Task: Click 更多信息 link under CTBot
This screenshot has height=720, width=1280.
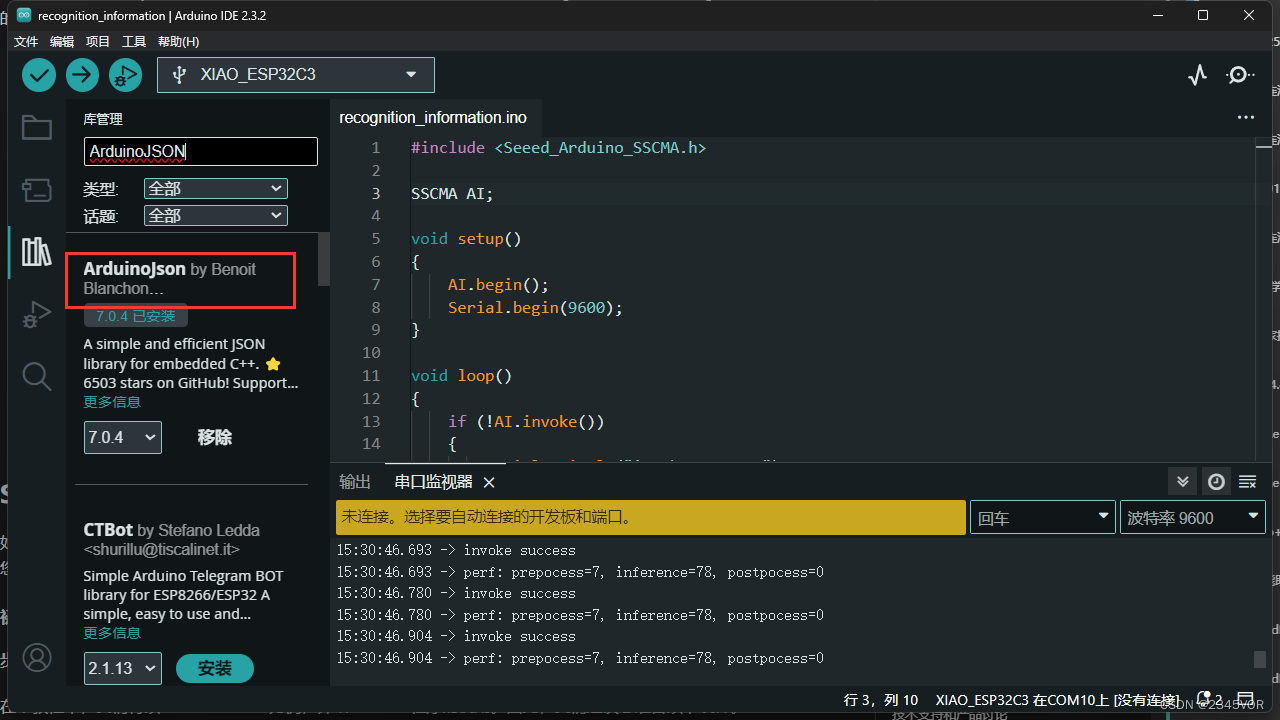Action: 112,633
